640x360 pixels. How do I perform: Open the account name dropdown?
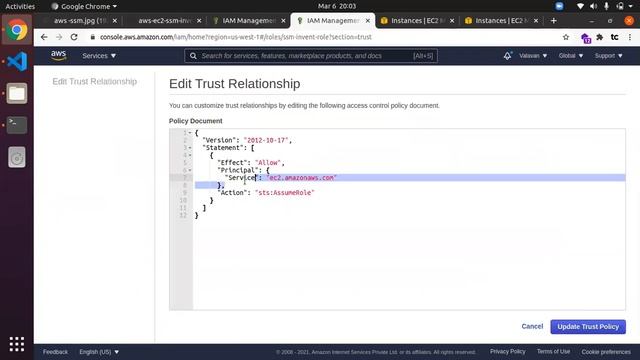coord(533,56)
